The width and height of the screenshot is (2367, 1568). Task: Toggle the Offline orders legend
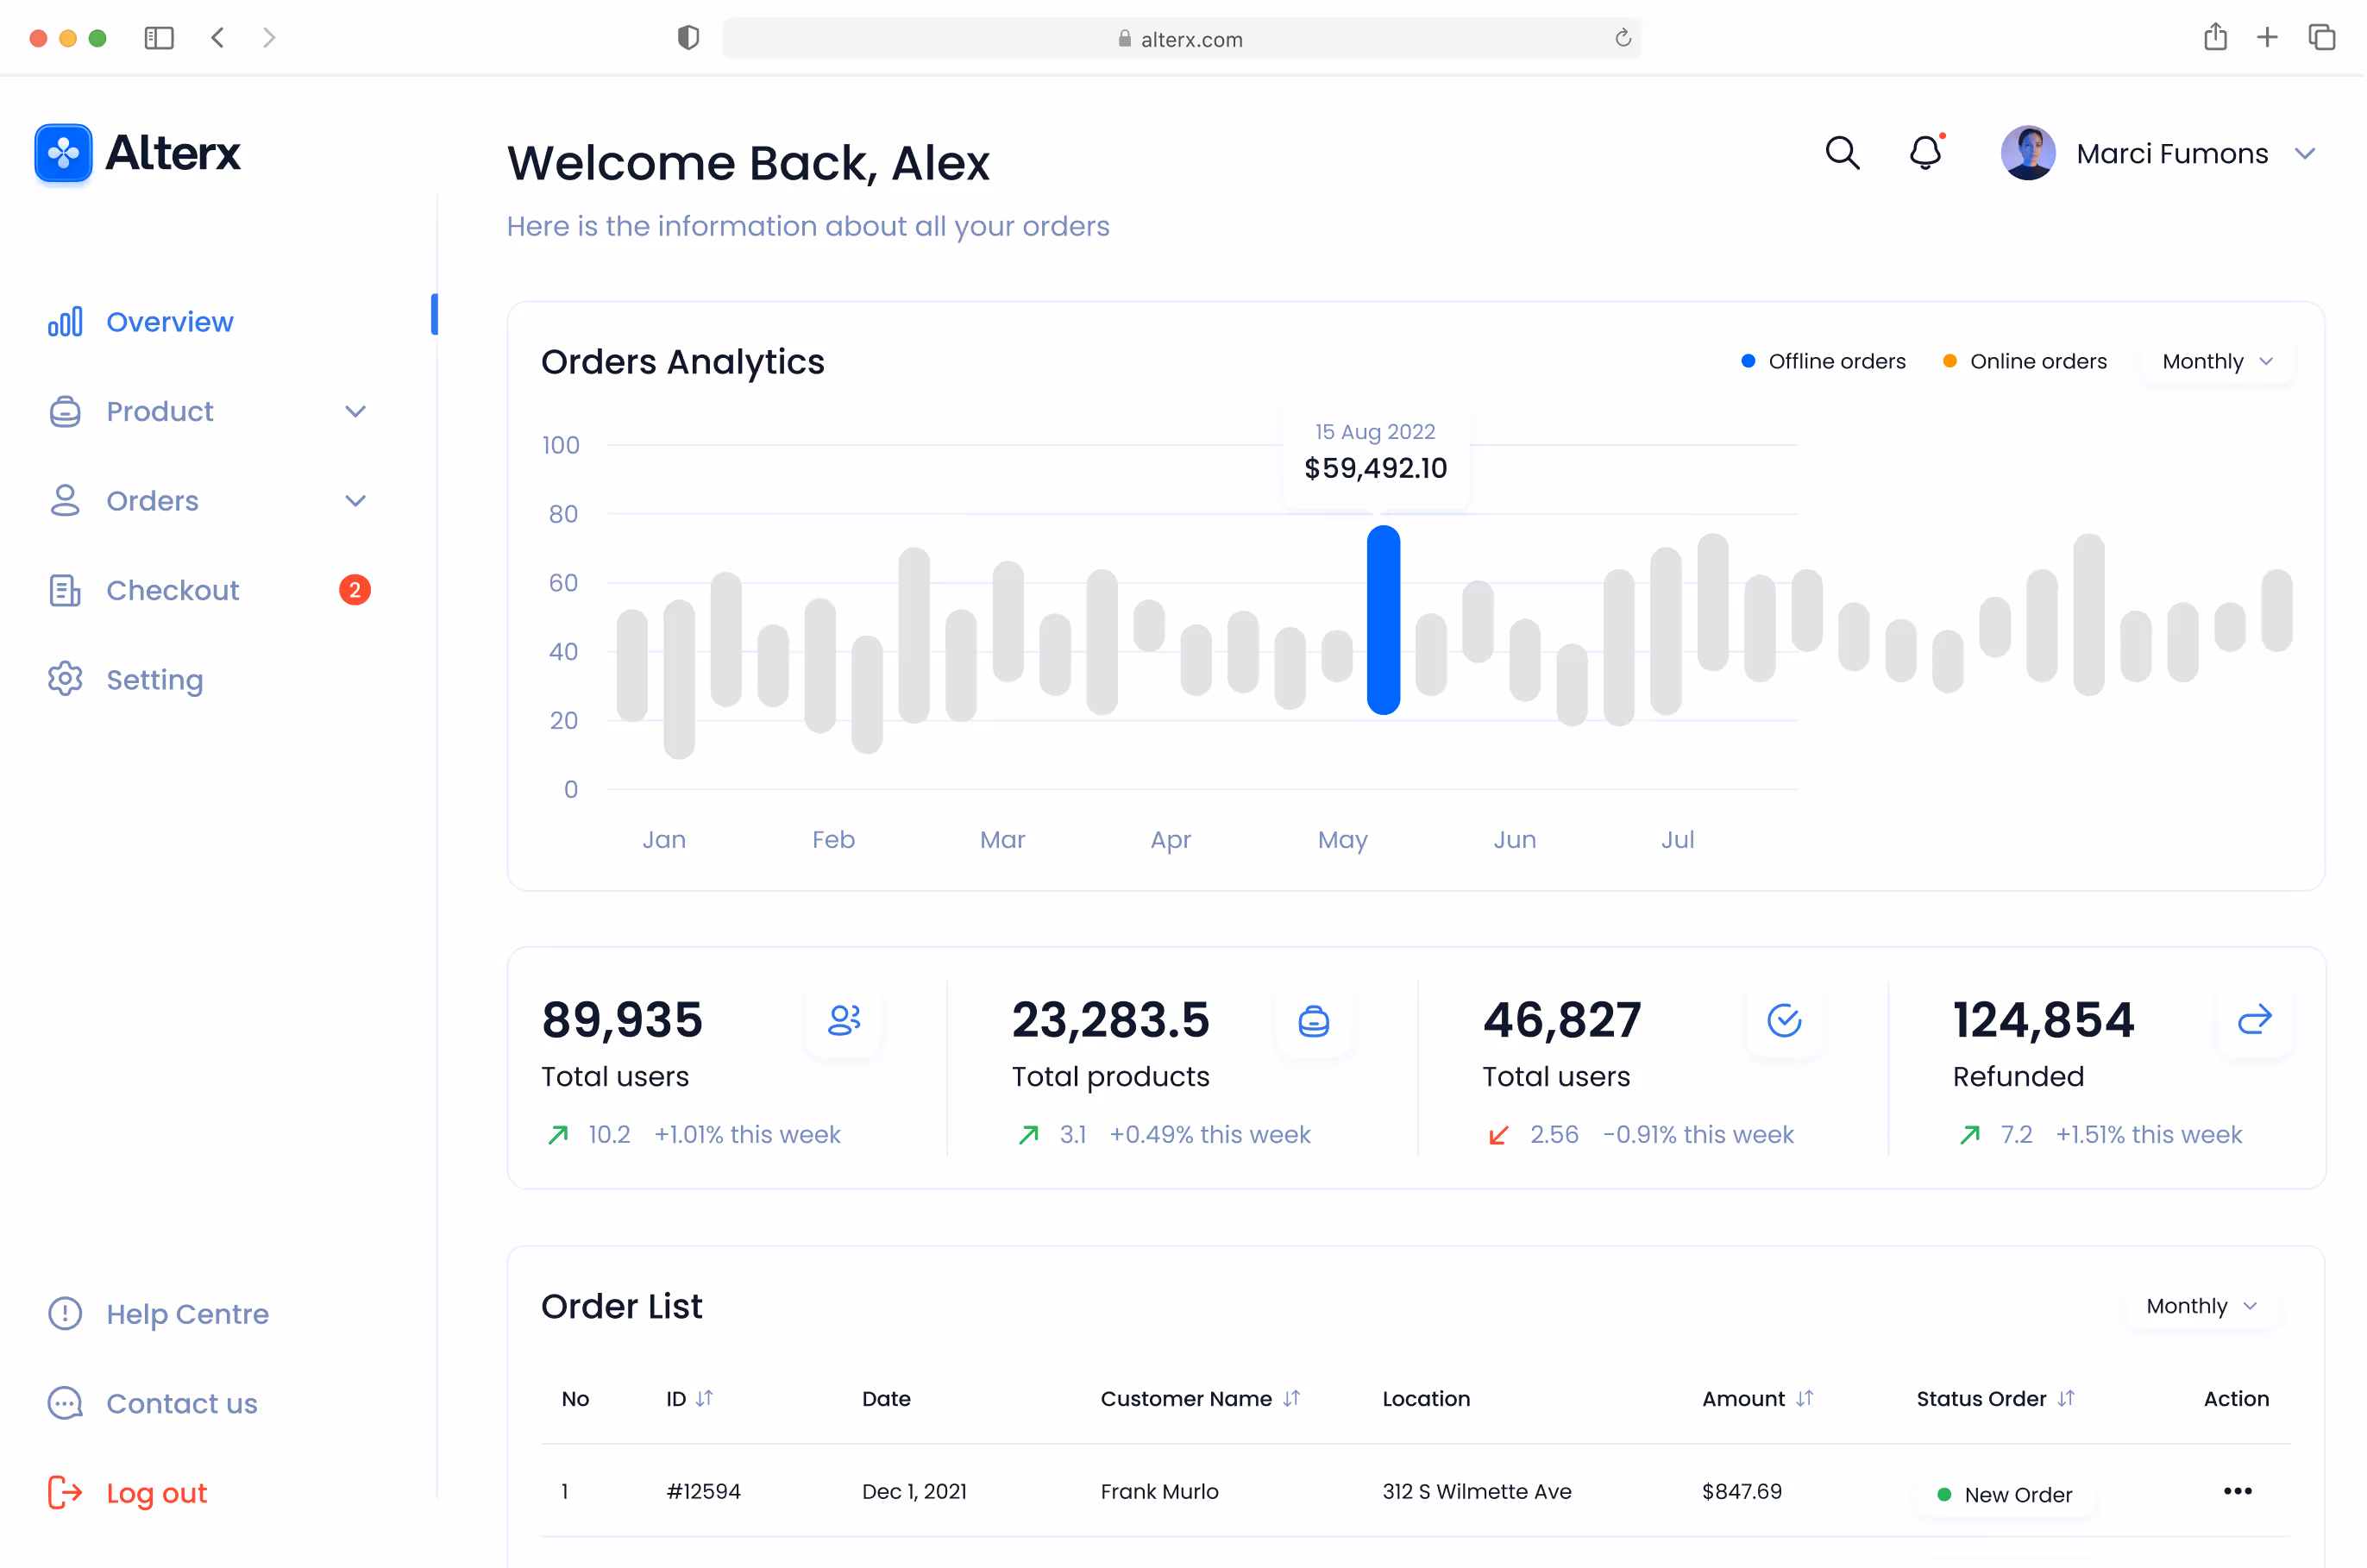tap(1820, 361)
